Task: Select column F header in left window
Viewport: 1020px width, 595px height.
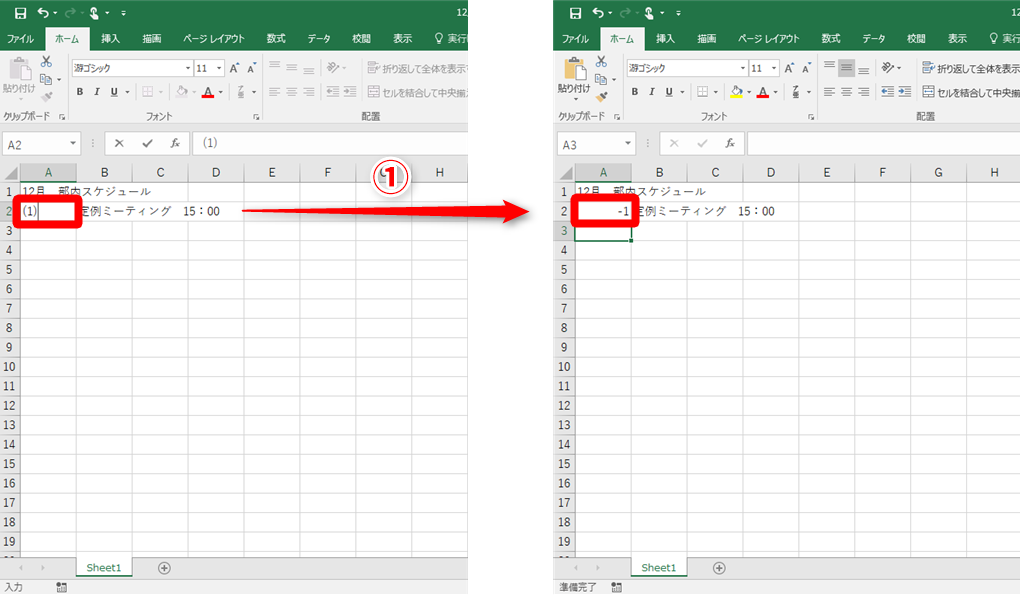Action: pos(327,172)
